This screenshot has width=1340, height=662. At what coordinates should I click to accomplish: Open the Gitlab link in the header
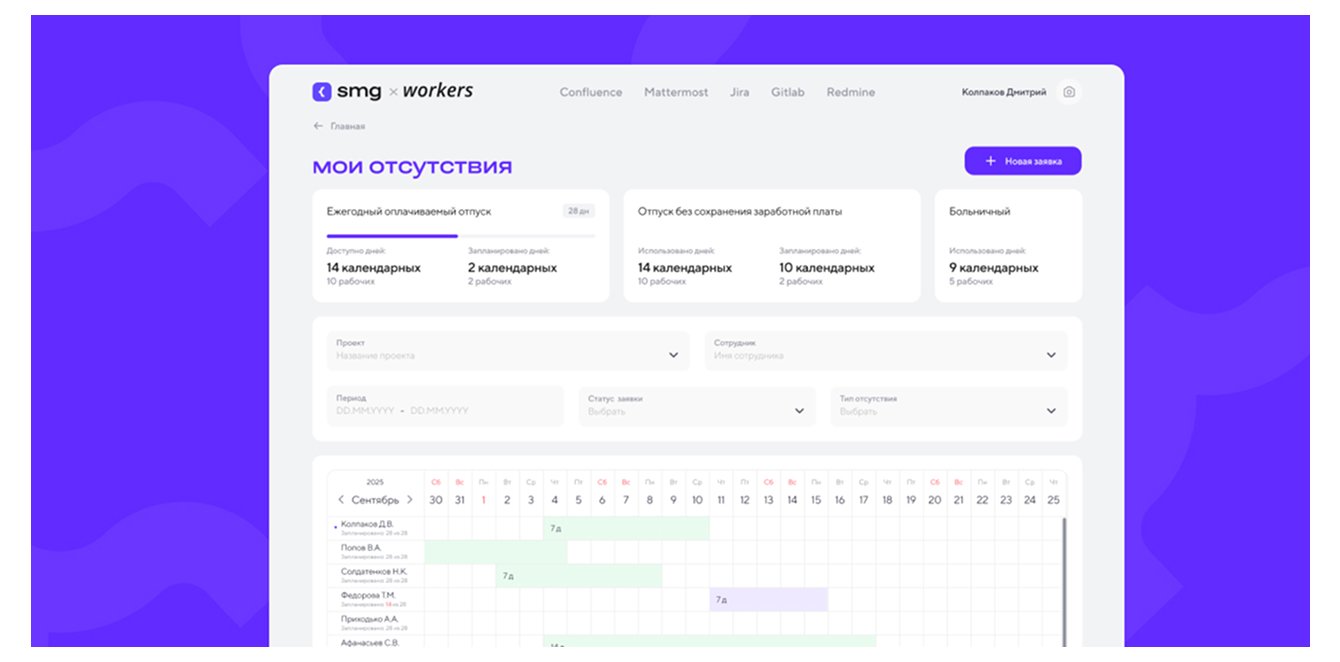(787, 92)
